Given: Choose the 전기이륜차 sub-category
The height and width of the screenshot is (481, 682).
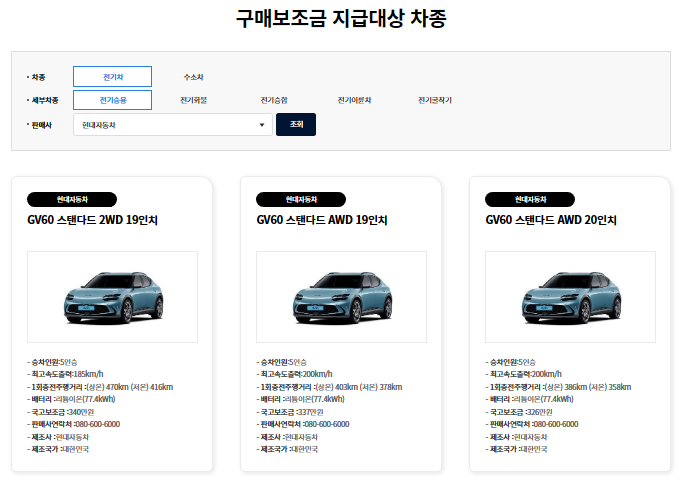Looking at the screenshot, I should pos(354,100).
